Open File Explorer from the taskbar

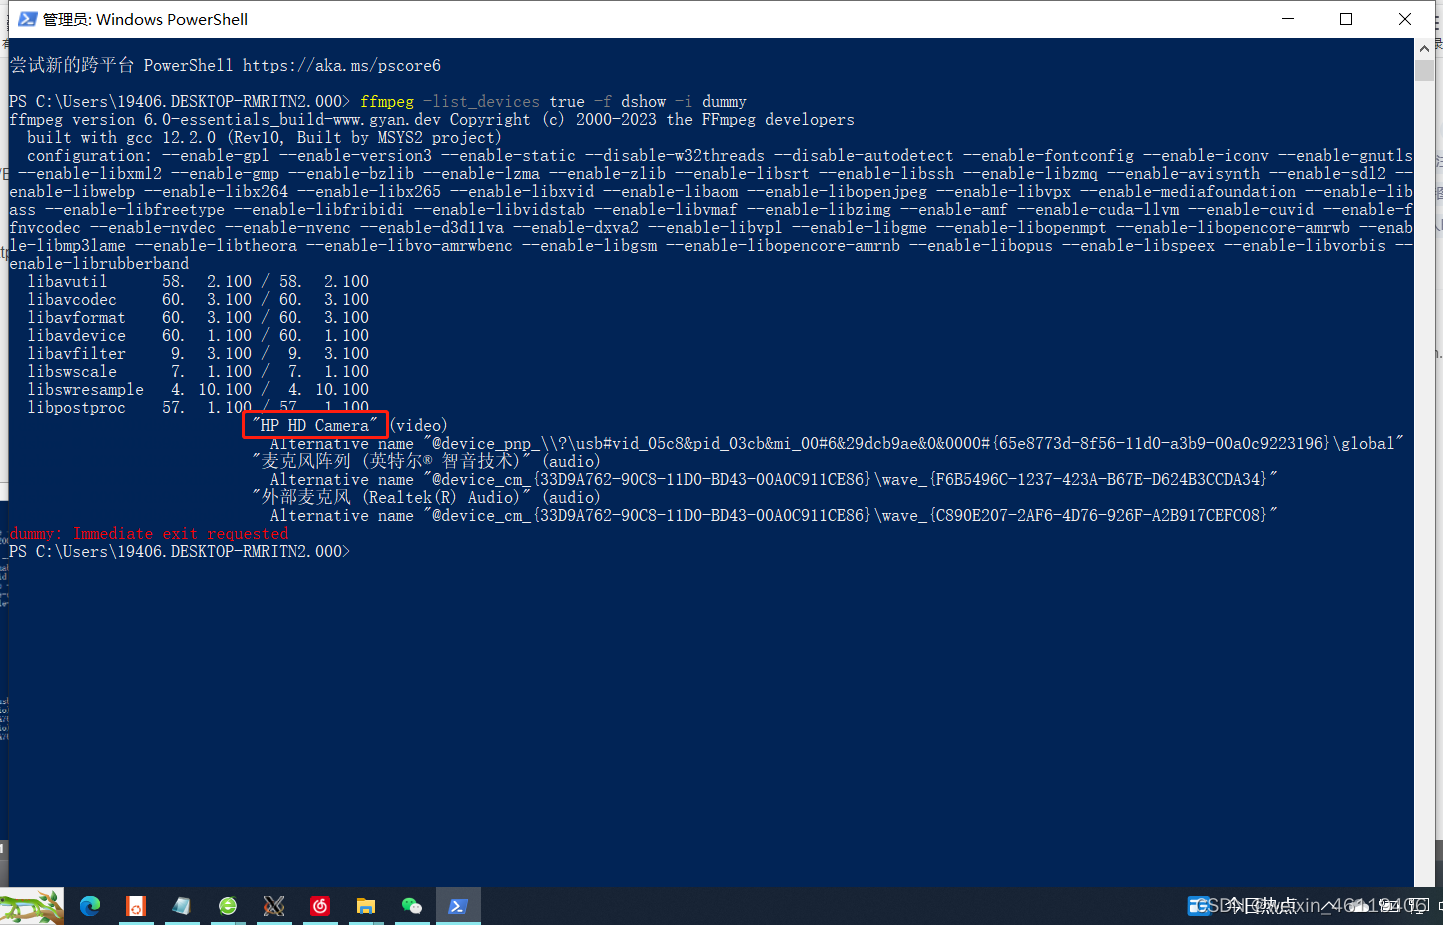click(366, 906)
